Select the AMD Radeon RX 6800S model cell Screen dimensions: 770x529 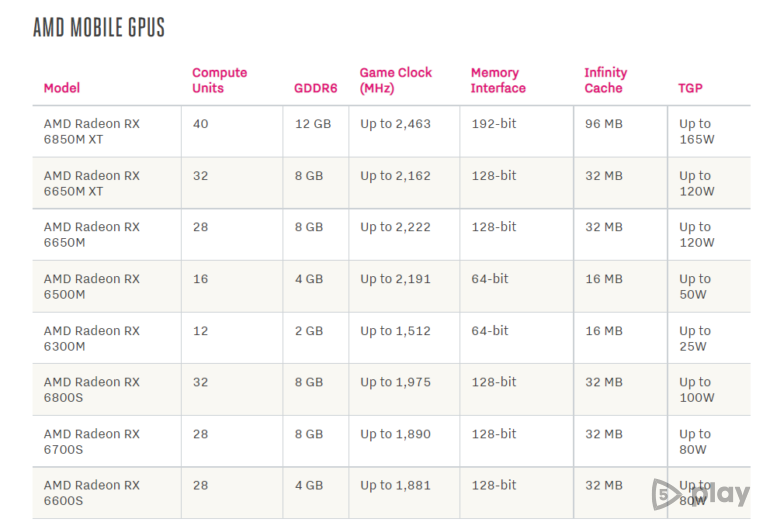pos(92,390)
